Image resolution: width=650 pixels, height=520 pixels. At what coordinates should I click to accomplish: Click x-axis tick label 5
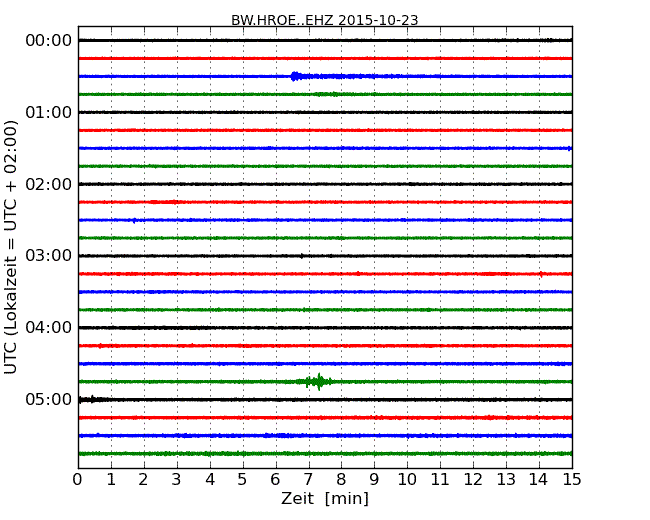243,480
